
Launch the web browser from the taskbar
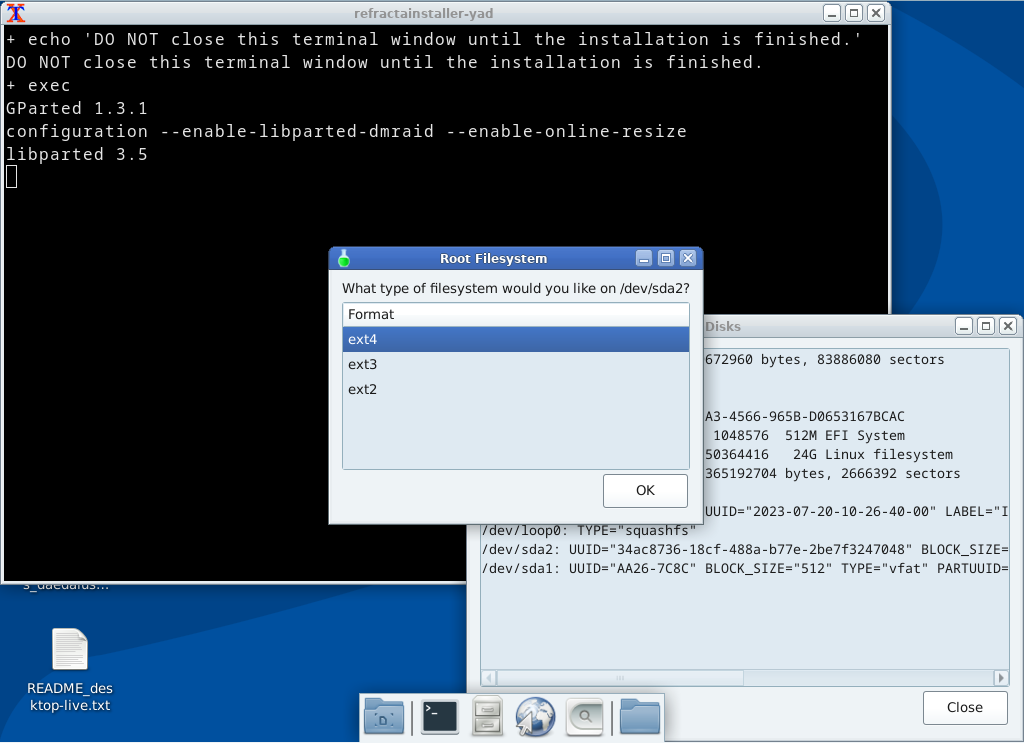point(535,716)
